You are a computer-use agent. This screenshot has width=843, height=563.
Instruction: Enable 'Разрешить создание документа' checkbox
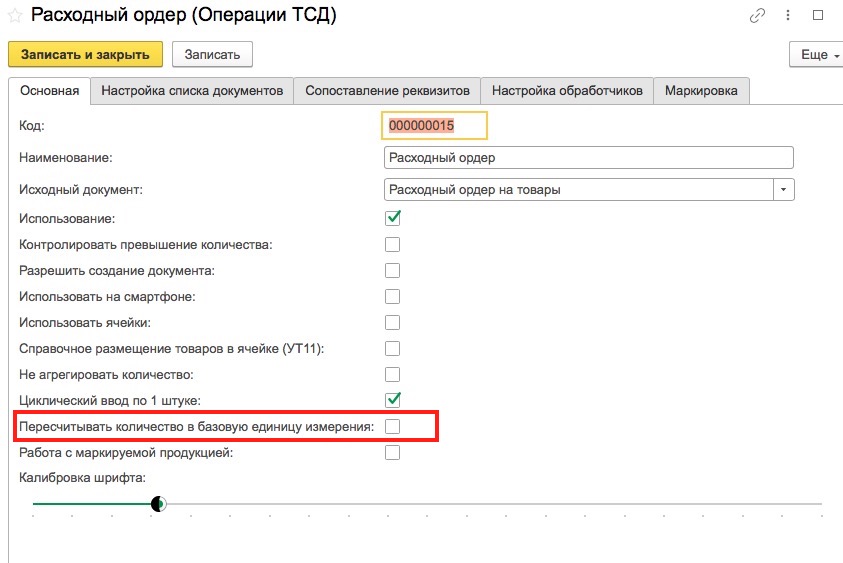(x=392, y=270)
